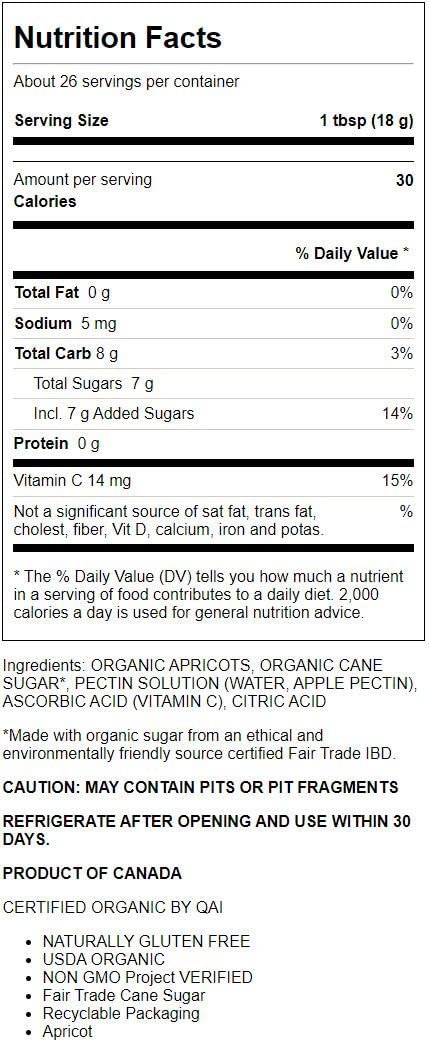The width and height of the screenshot is (429, 1047).
Task: Click the pit fragments caution warning
Action: (200, 787)
